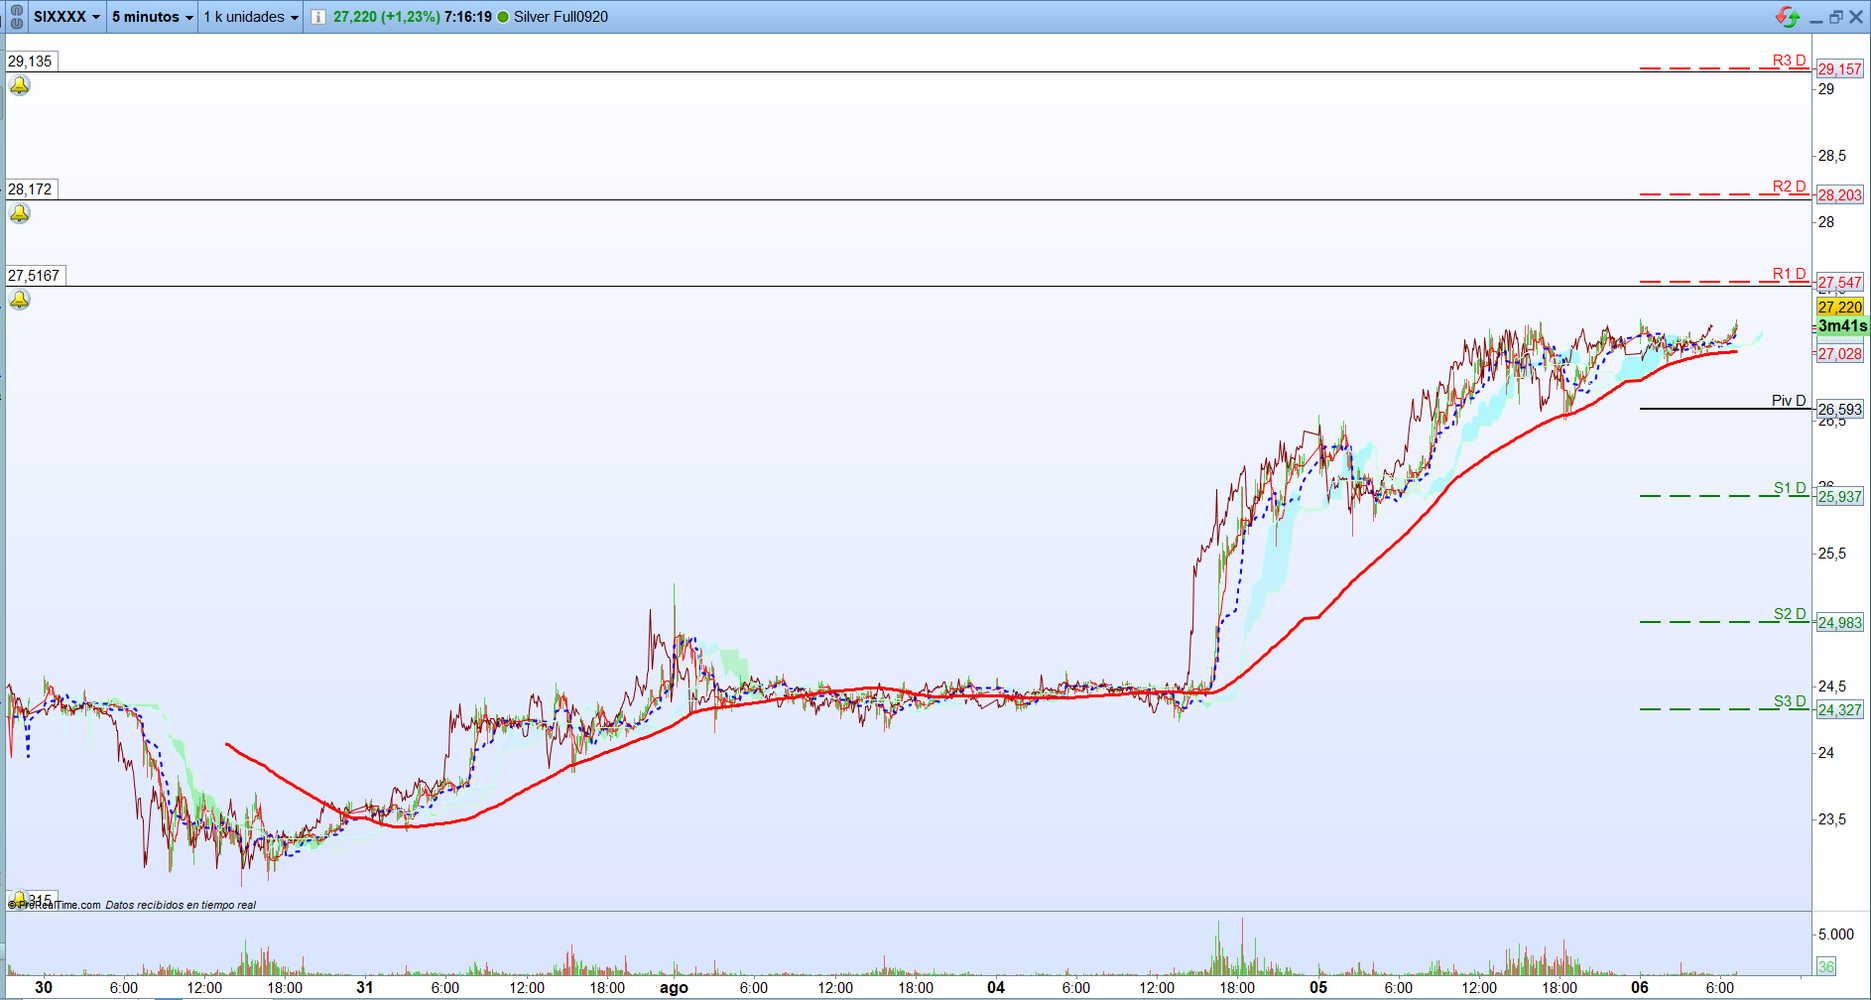Click the green 36 volume value tag

(1827, 966)
